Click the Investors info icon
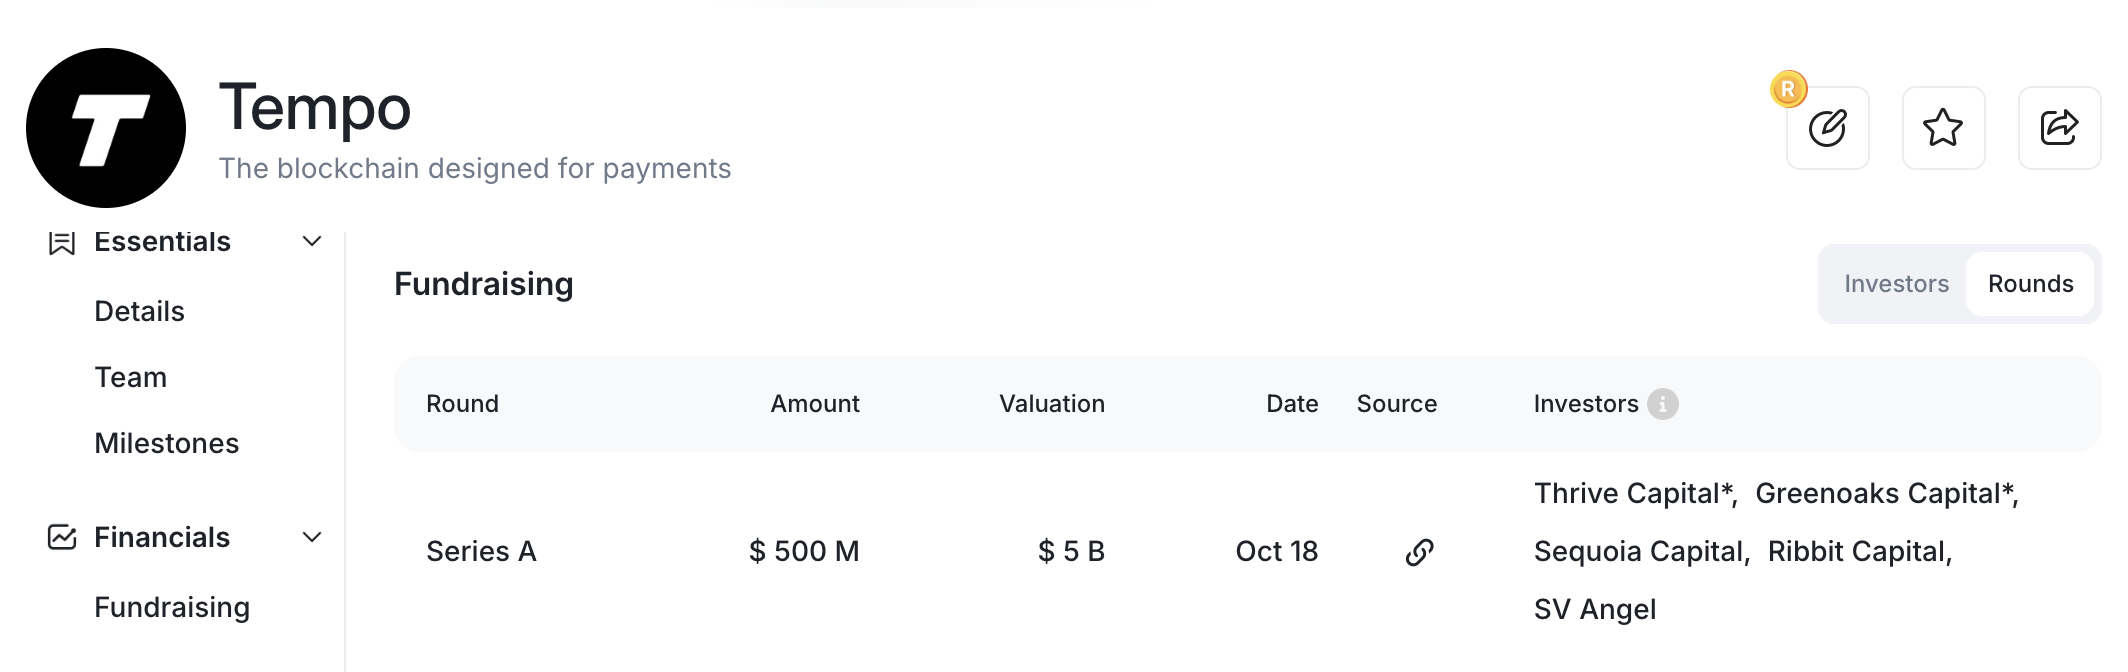This screenshot has height=672, width=2128. point(1662,404)
